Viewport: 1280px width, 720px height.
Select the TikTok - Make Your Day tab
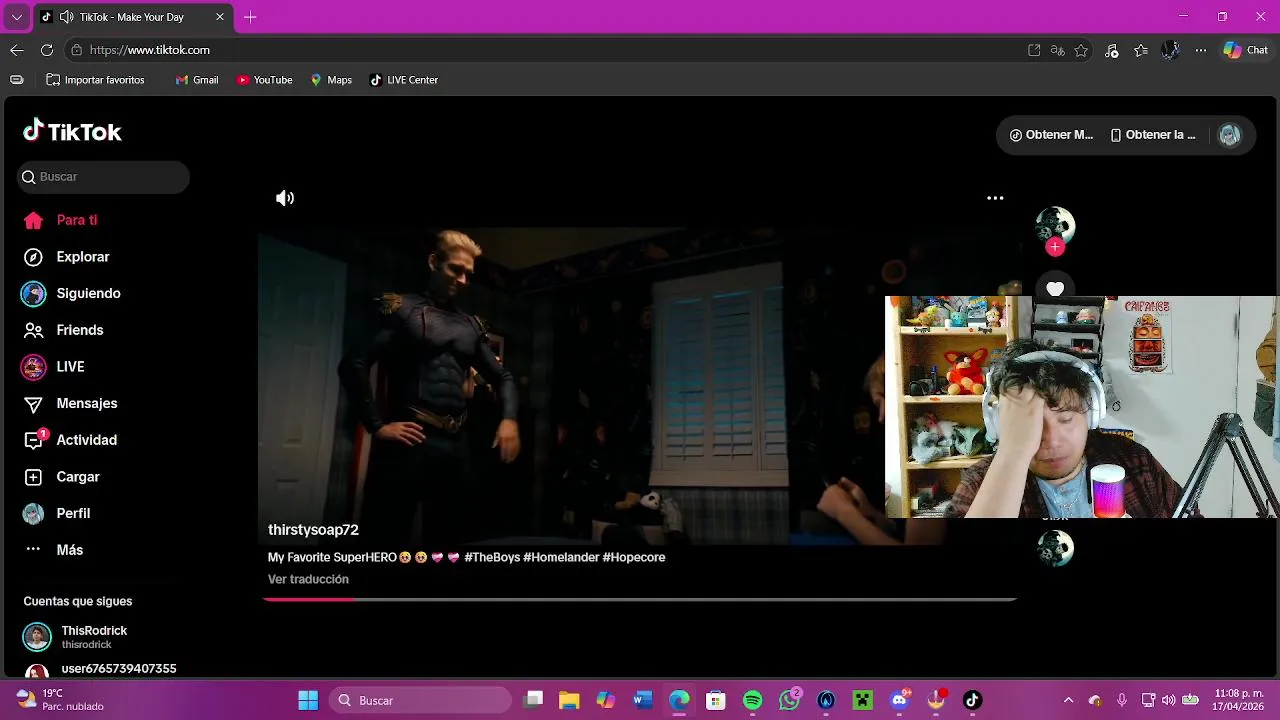point(133,17)
